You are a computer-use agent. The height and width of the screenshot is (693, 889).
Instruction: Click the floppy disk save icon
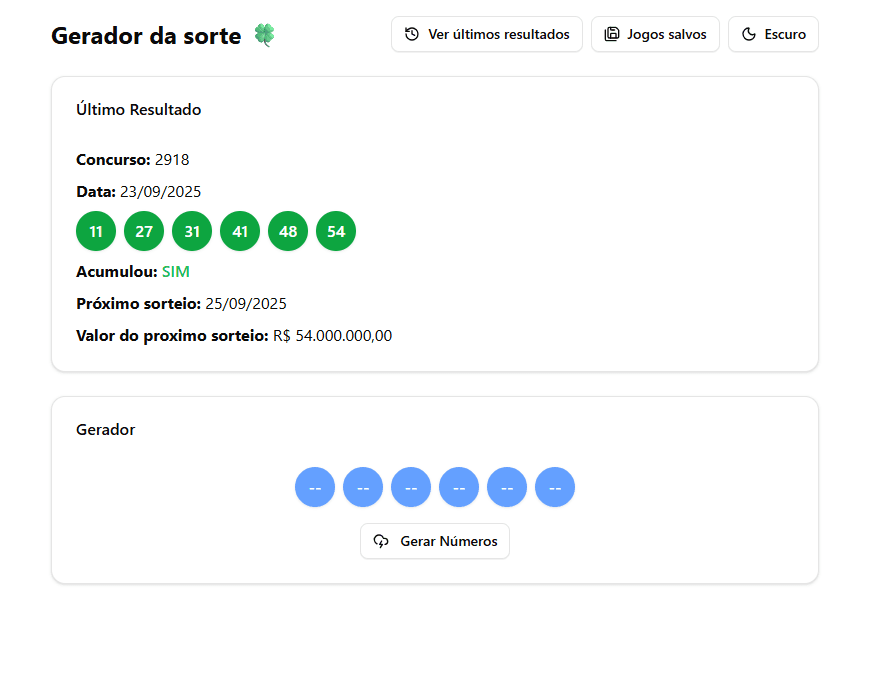coord(612,34)
